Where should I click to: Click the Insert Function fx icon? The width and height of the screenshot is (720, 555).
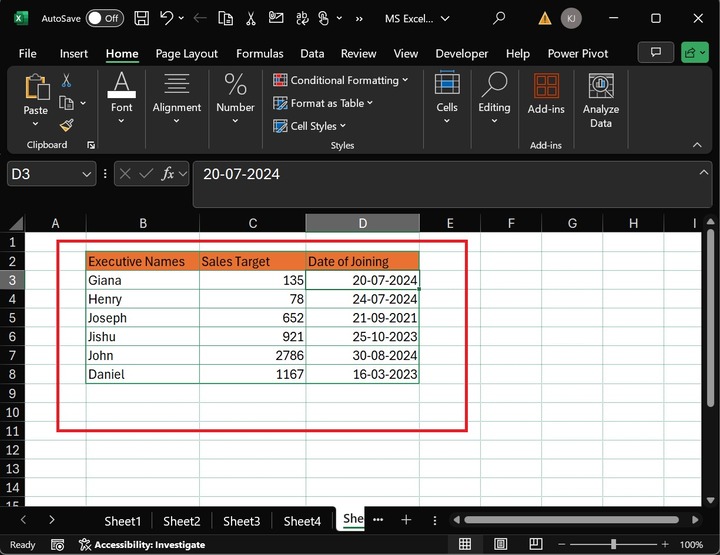(169, 174)
